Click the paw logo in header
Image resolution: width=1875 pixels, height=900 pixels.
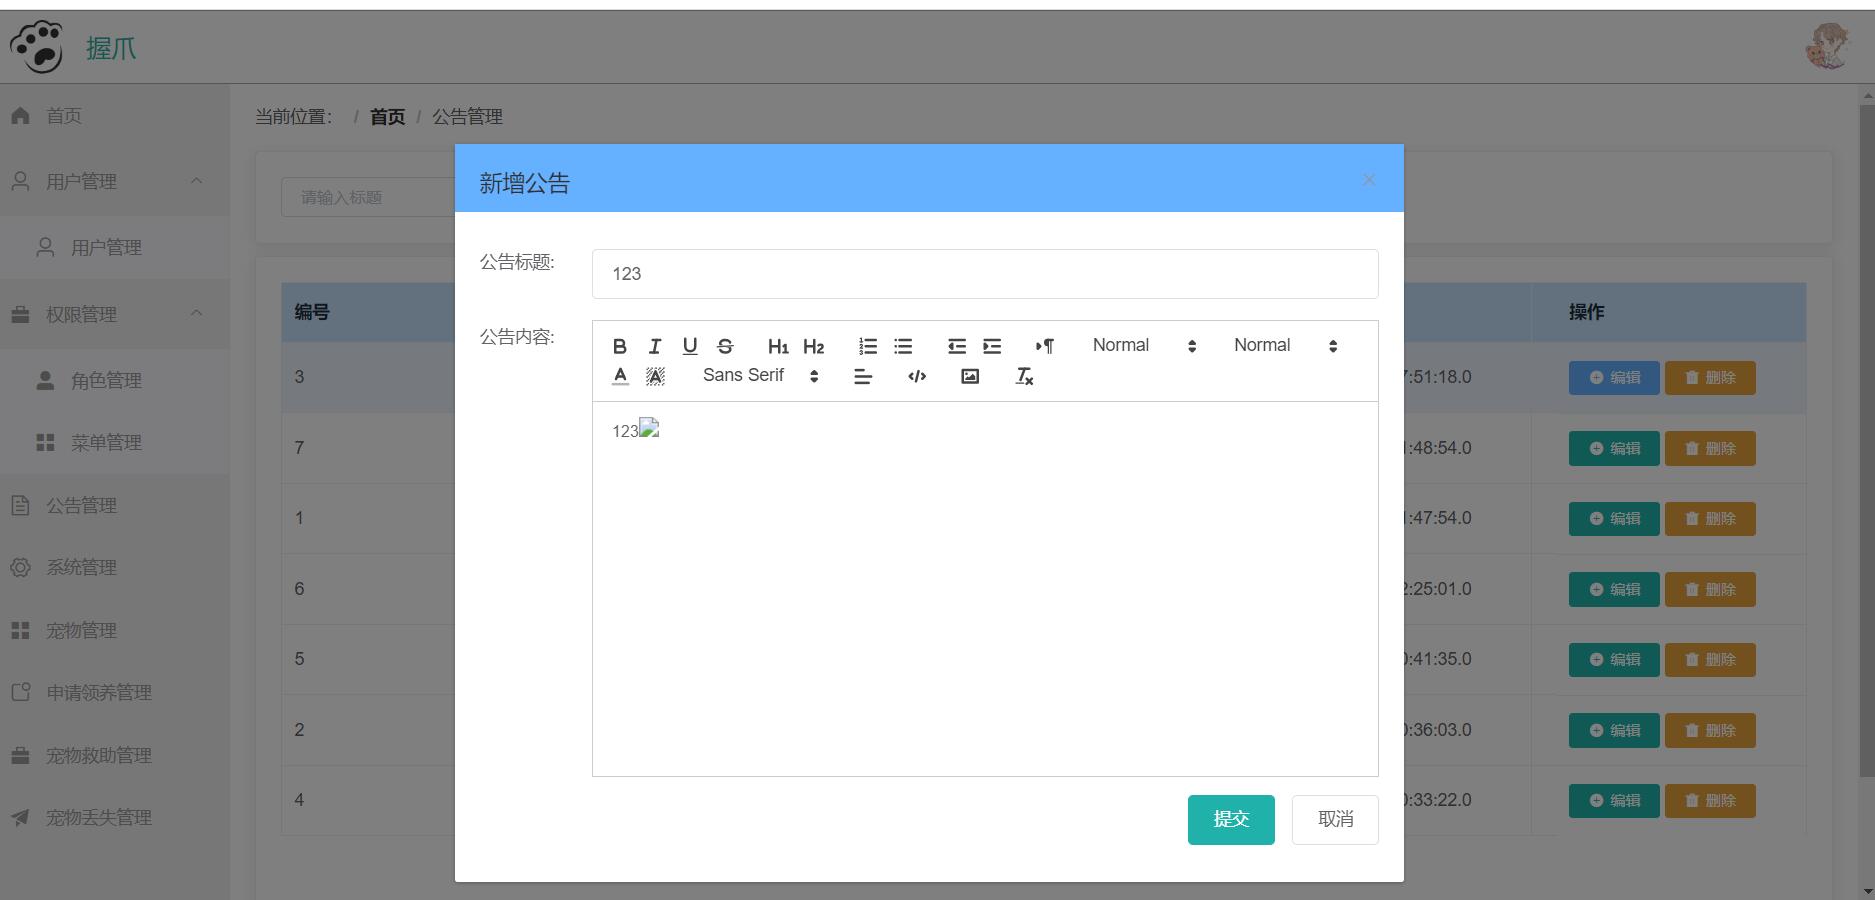pos(36,47)
